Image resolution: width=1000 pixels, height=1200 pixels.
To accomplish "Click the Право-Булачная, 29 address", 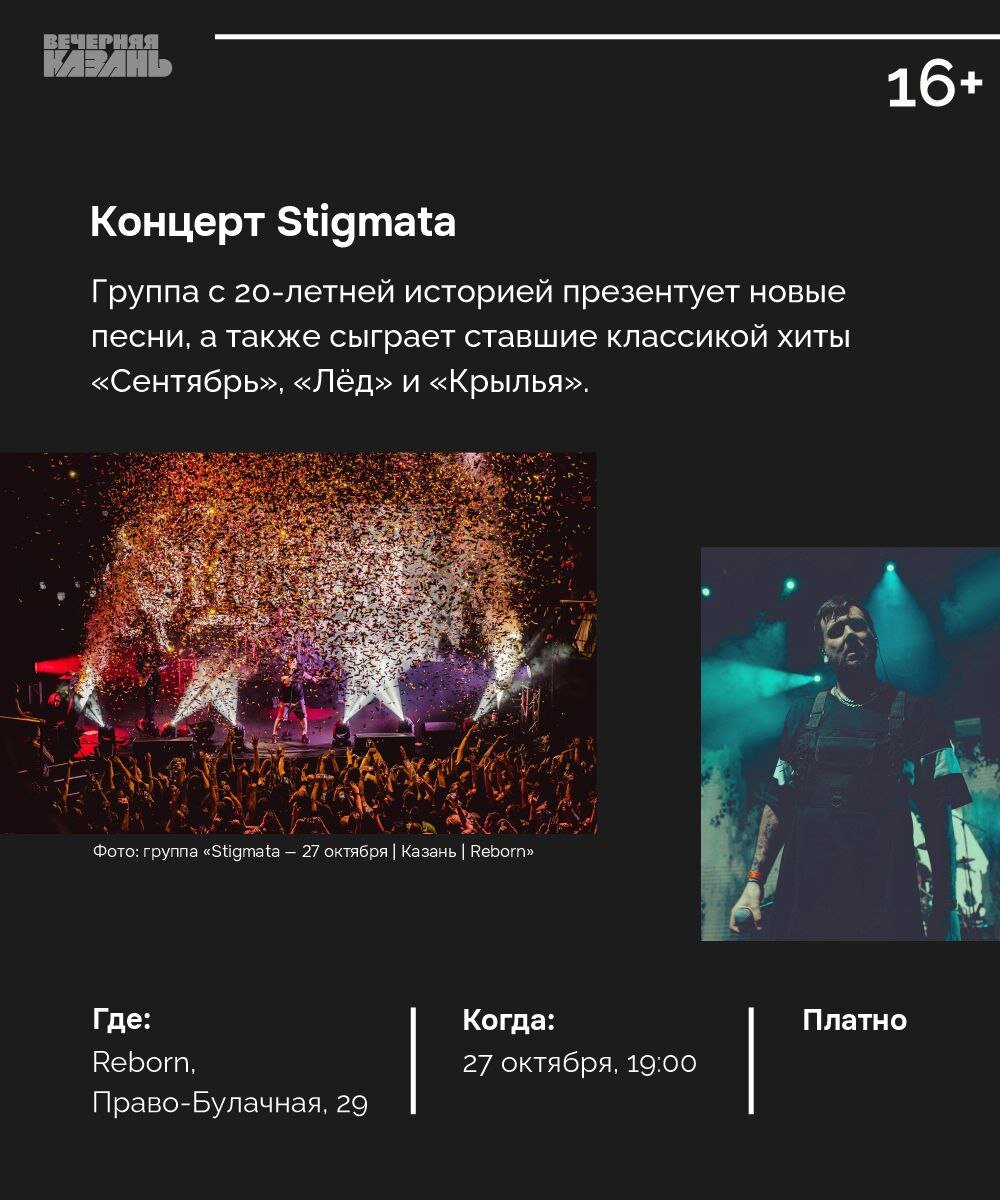I will (x=230, y=1103).
